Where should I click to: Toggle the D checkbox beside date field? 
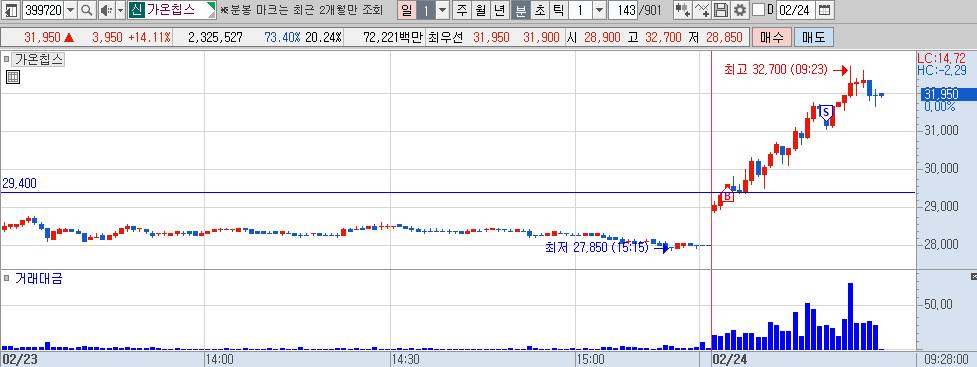click(x=758, y=10)
